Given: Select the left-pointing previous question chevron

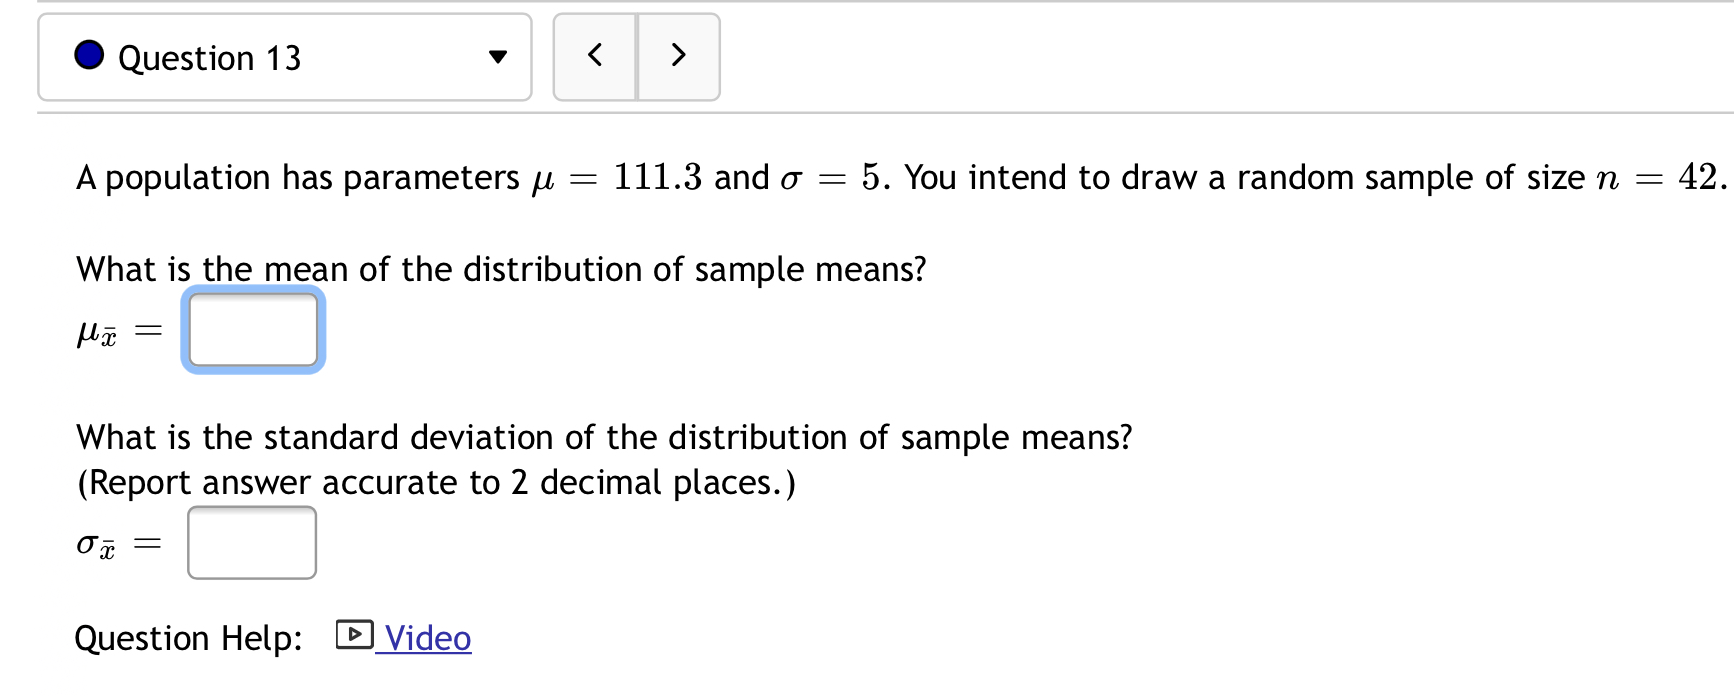Looking at the screenshot, I should (594, 57).
